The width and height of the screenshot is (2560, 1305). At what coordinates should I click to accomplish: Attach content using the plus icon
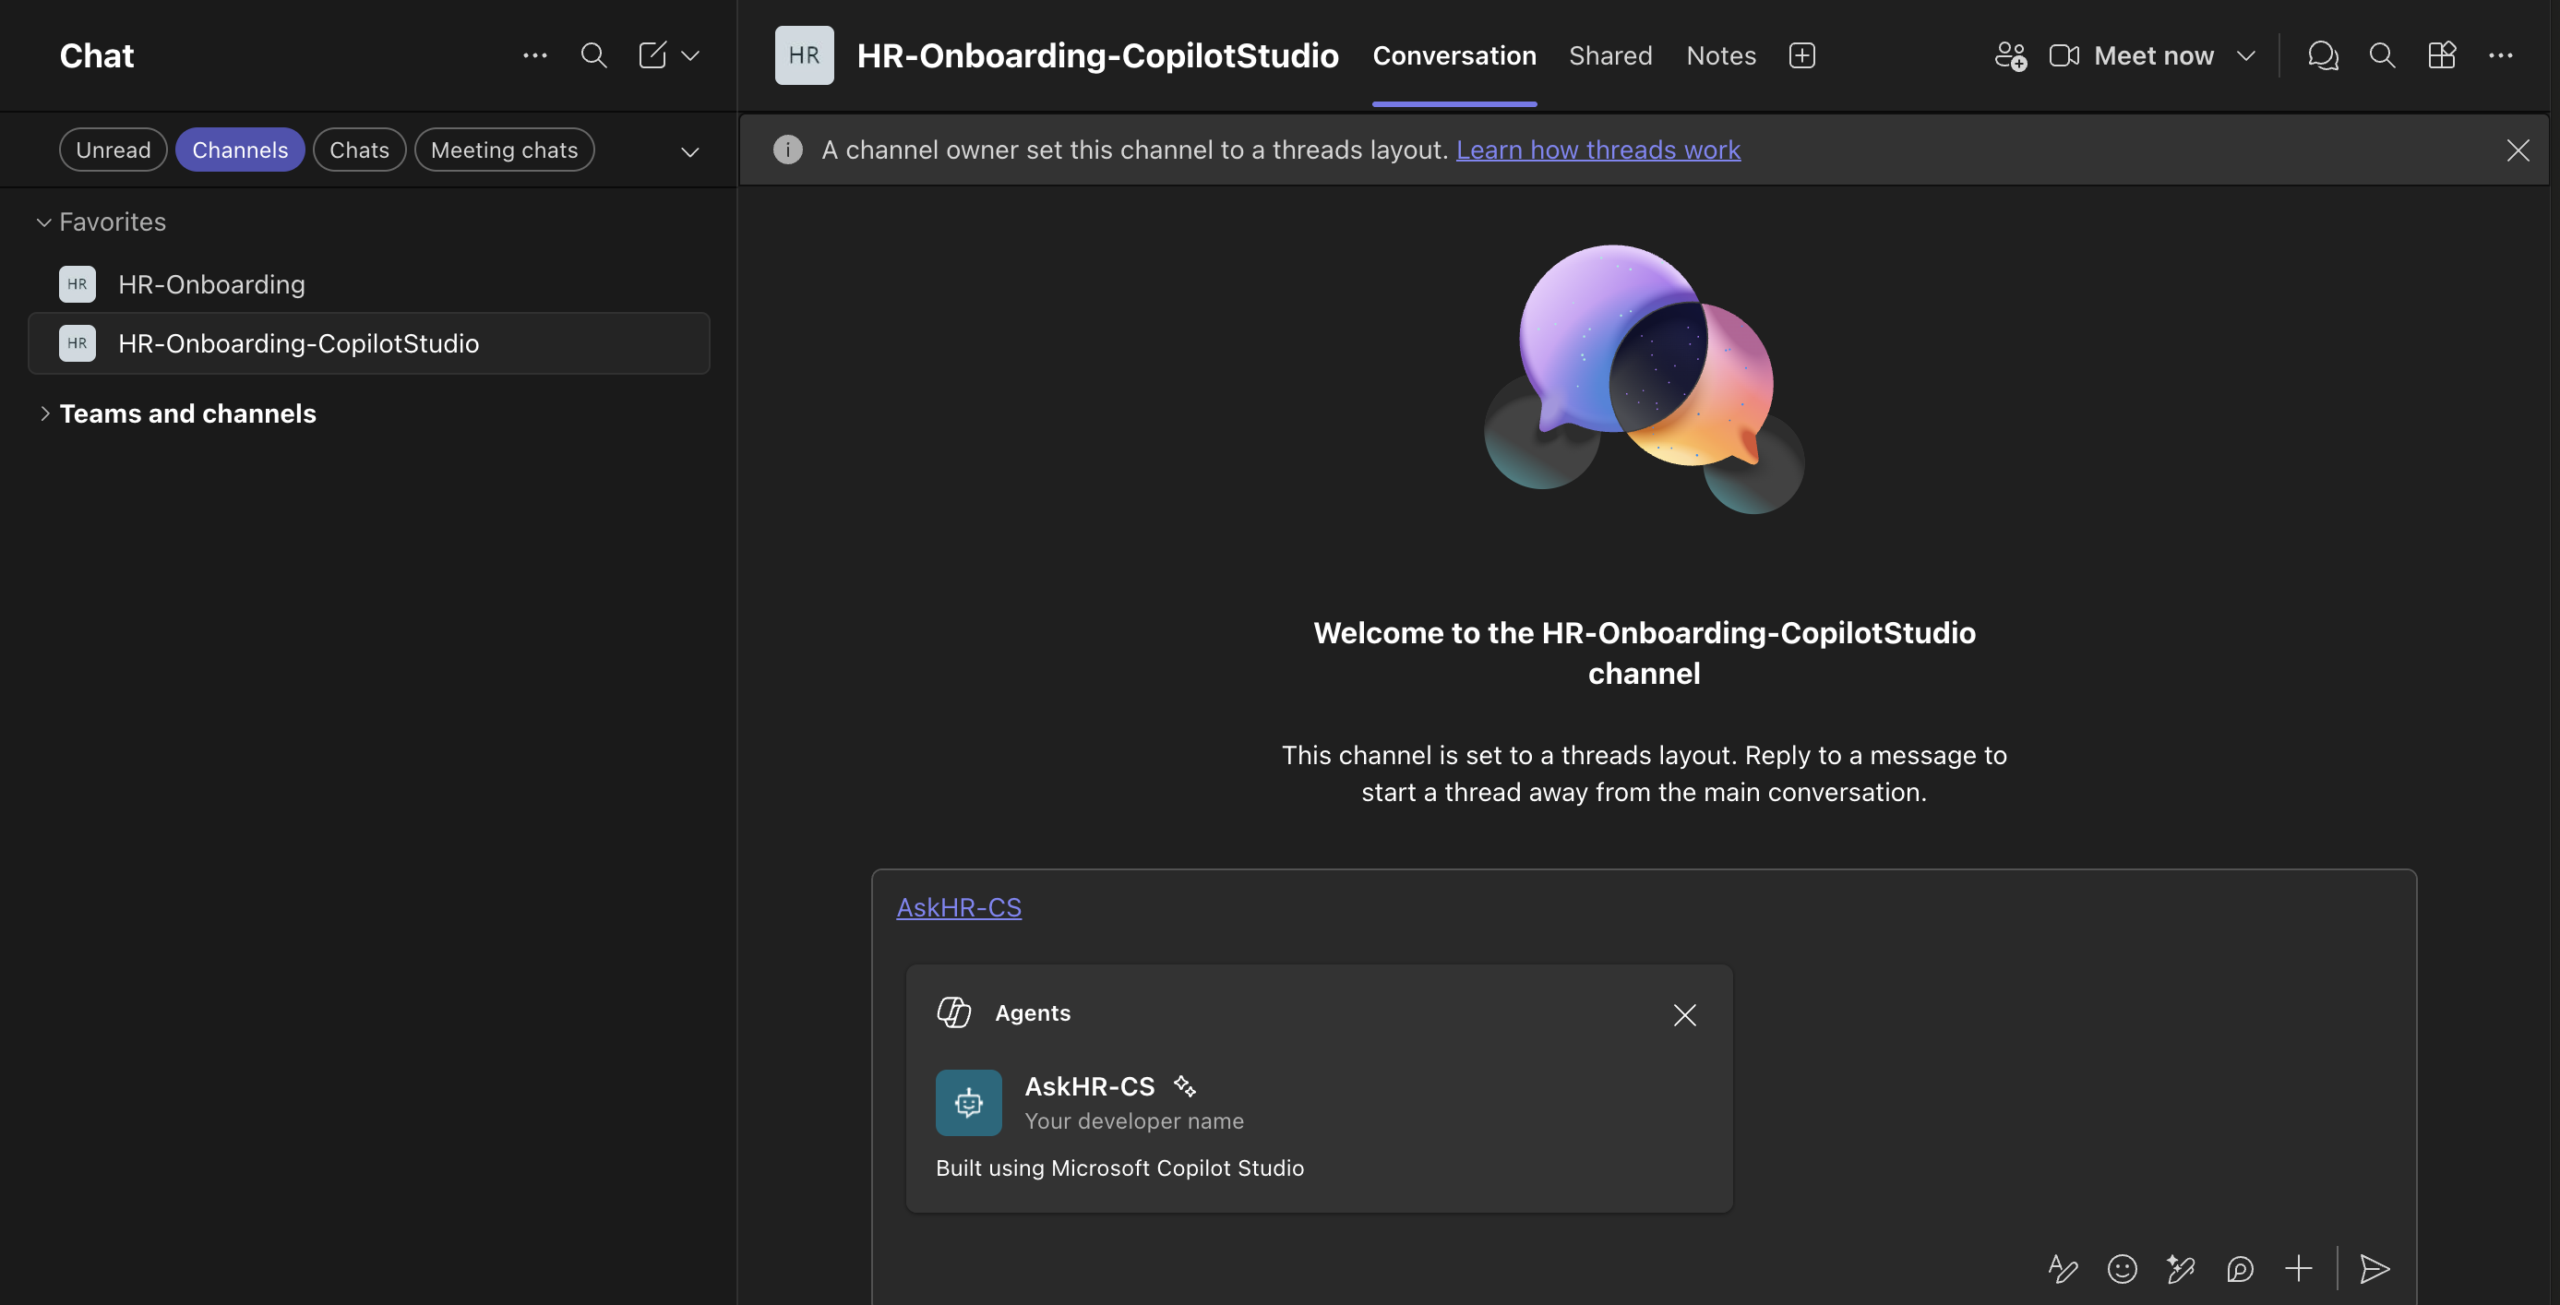pos(2297,1269)
